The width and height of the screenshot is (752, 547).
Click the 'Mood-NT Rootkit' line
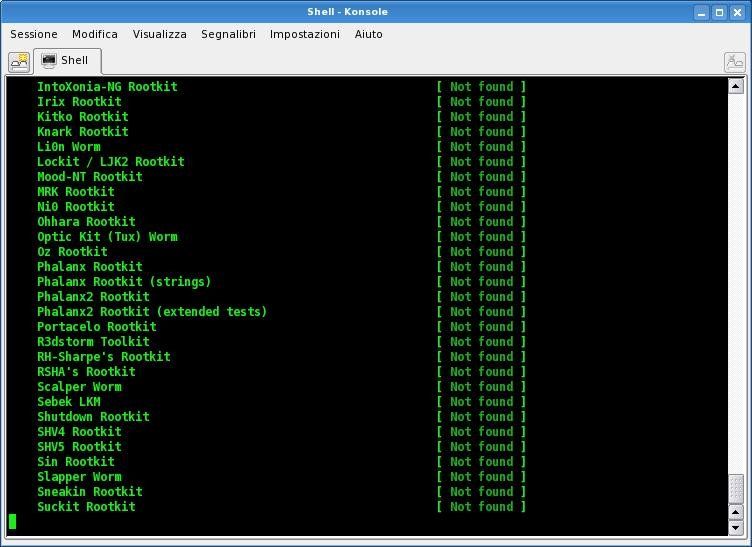[90, 176]
